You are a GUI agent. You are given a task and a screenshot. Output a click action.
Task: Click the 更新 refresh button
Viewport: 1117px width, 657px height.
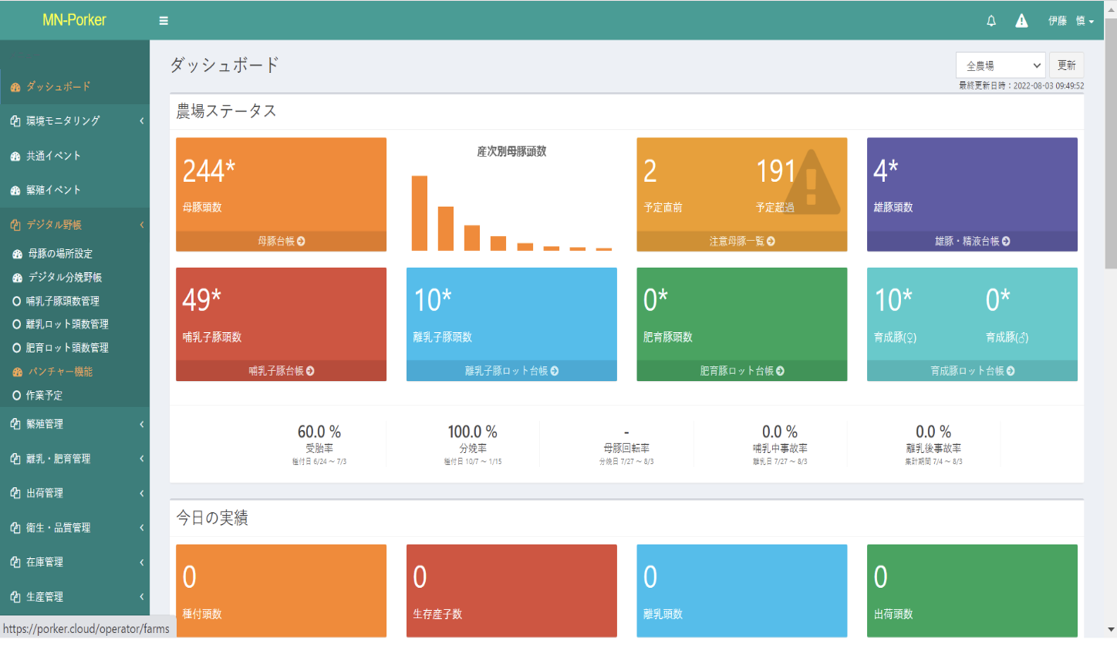1066,66
